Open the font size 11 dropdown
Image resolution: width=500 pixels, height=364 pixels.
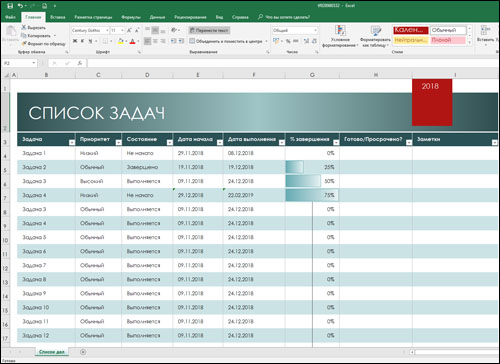coord(122,30)
